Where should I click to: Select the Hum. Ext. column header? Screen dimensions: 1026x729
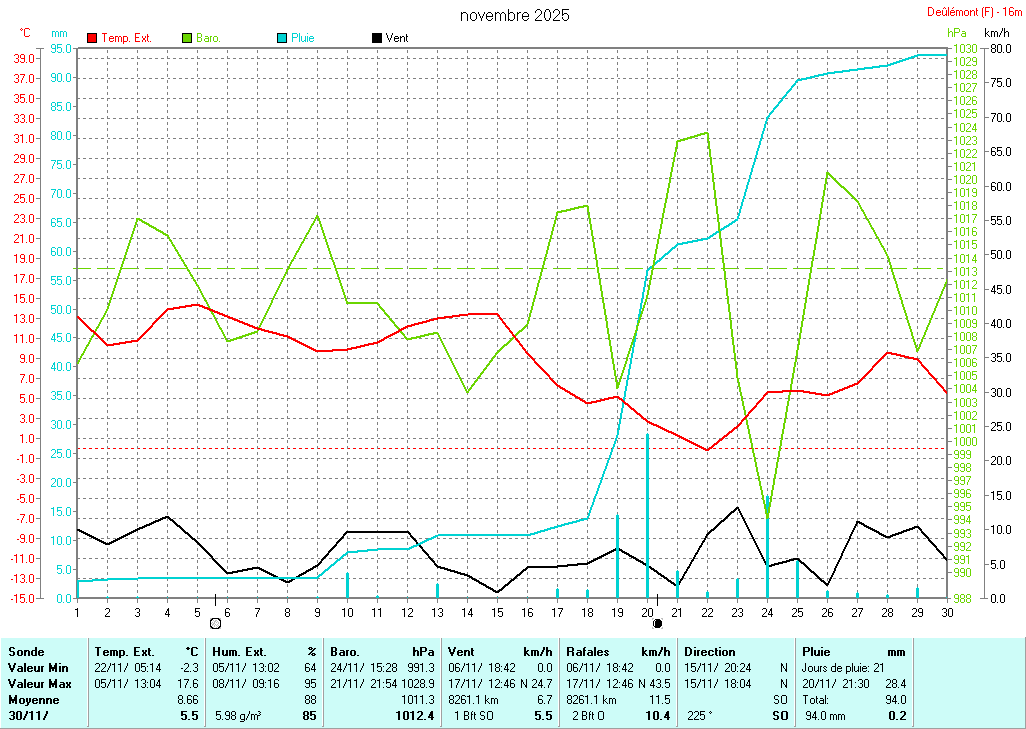[x=242, y=652]
